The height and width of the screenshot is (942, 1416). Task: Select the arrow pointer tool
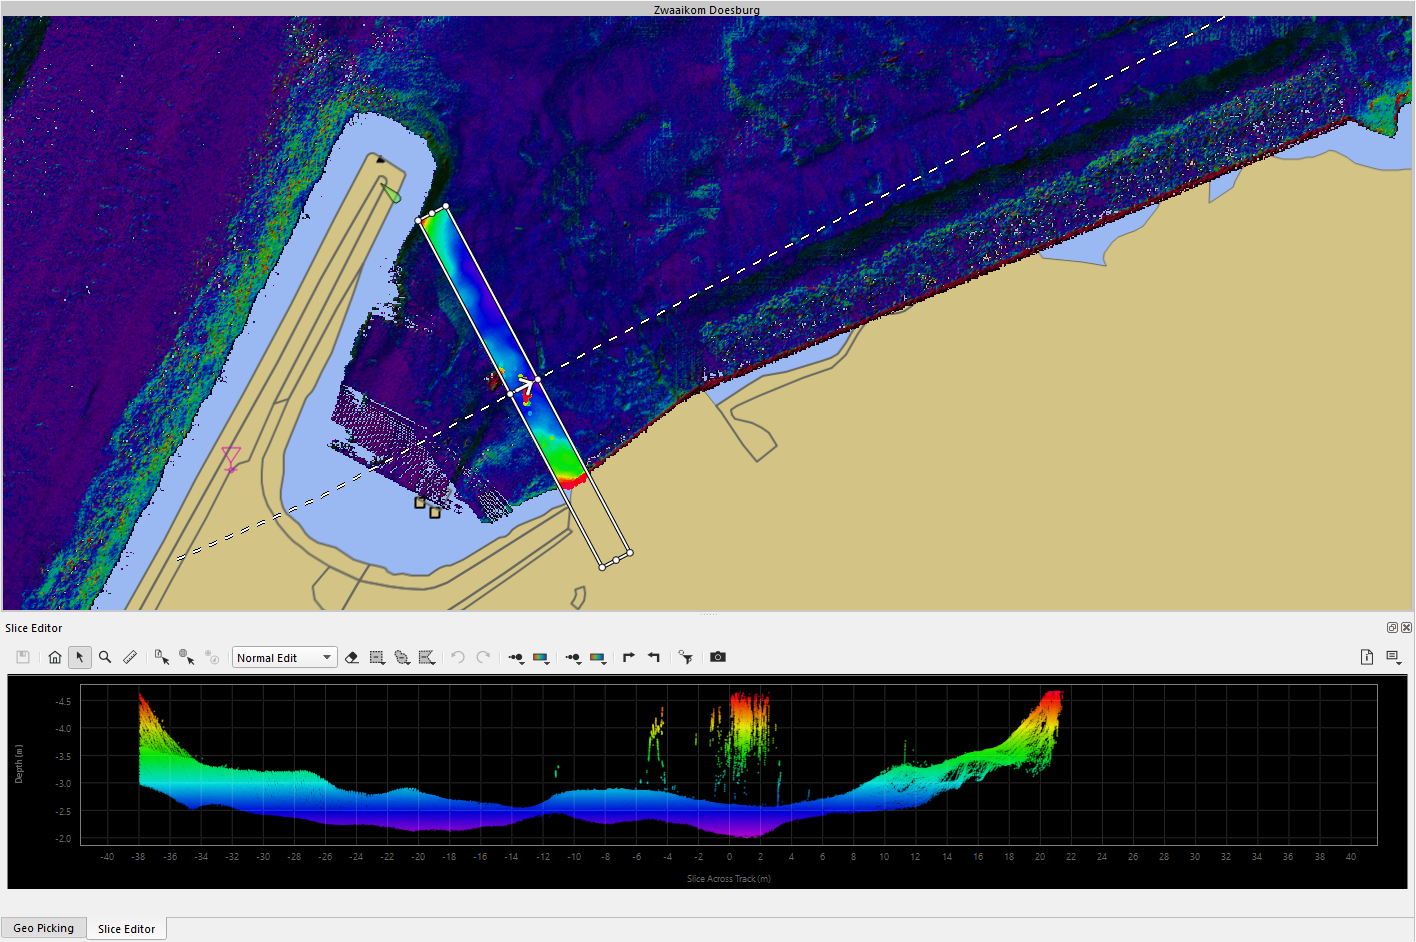pos(80,657)
